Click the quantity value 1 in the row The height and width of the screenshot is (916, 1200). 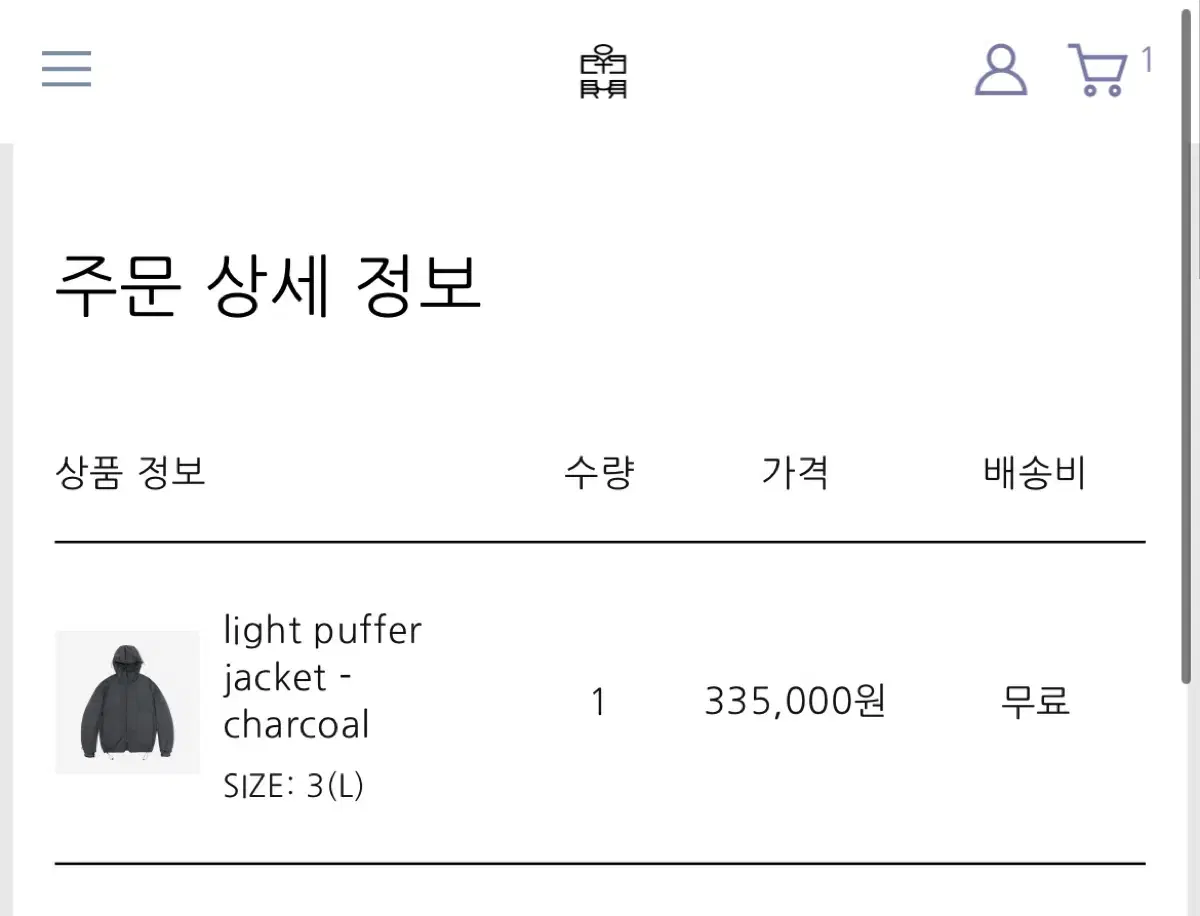point(598,702)
